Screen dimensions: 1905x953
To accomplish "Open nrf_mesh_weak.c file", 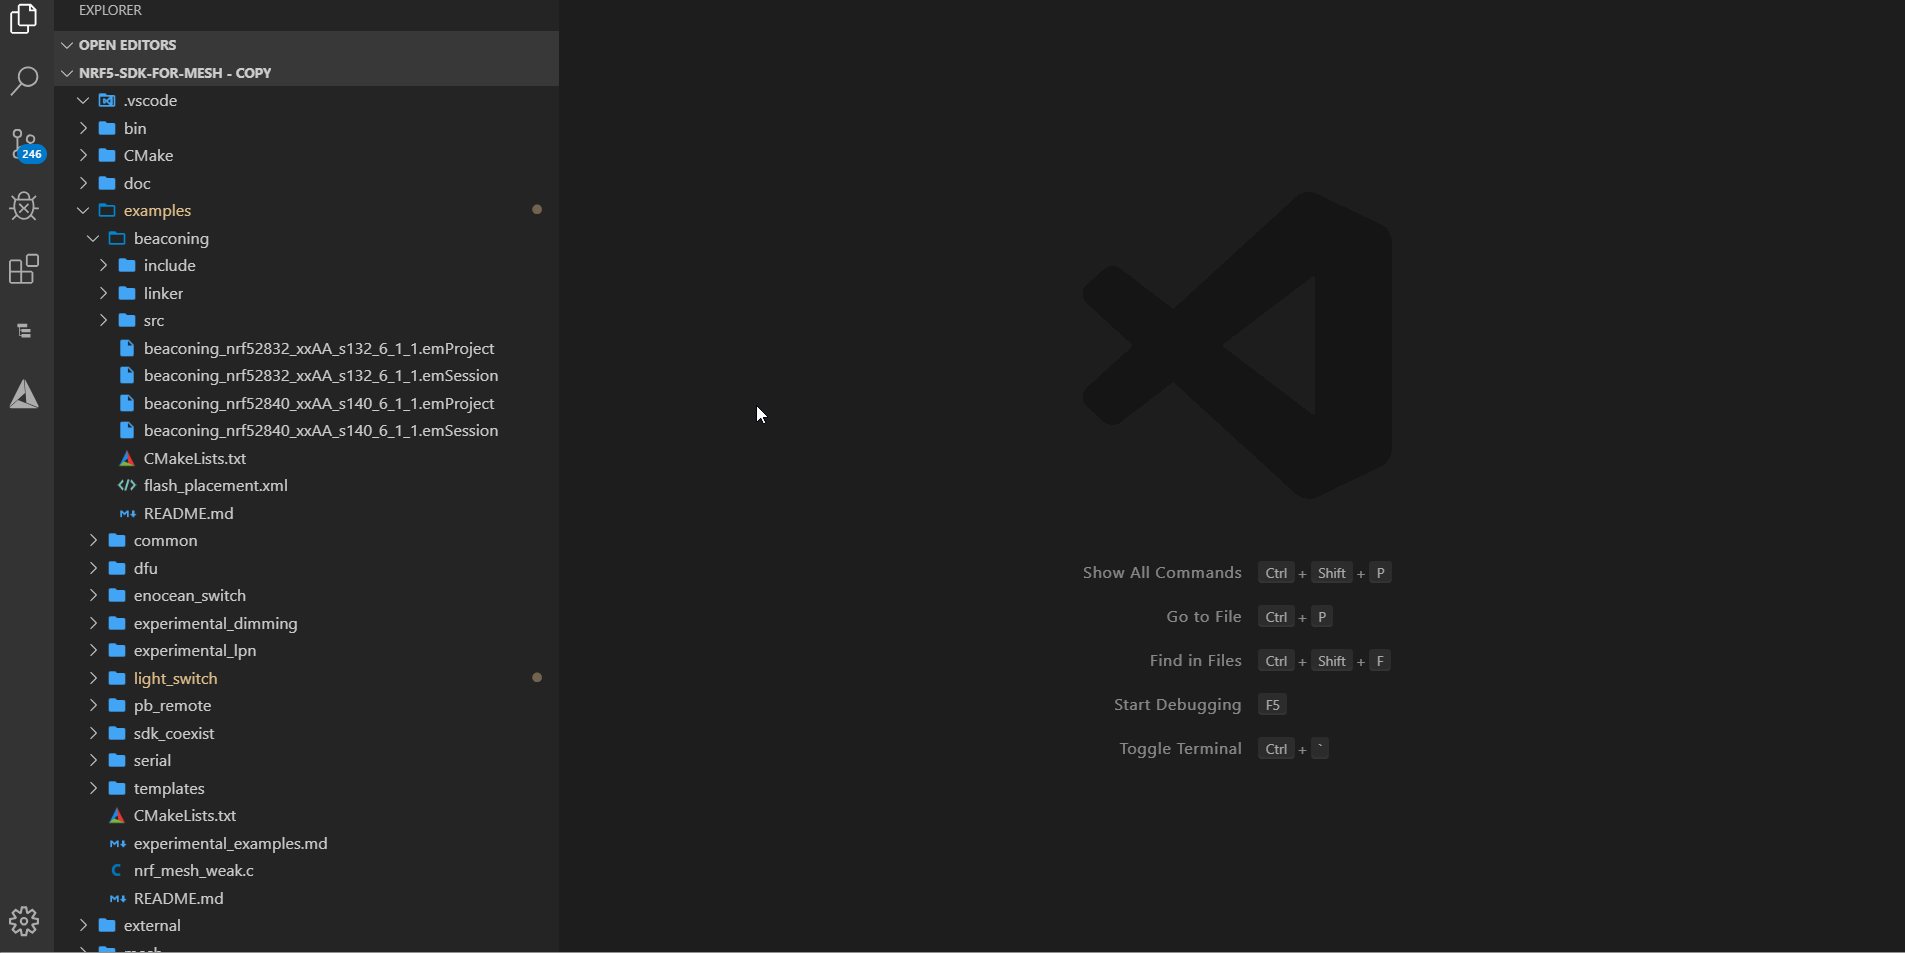I will click(x=193, y=871).
